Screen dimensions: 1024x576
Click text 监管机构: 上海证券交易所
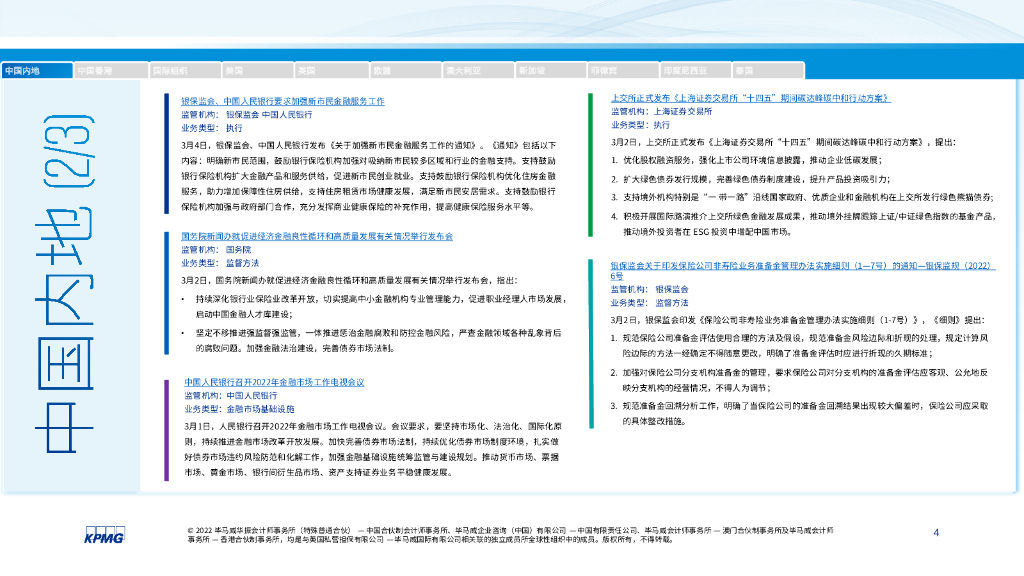[x=661, y=111]
